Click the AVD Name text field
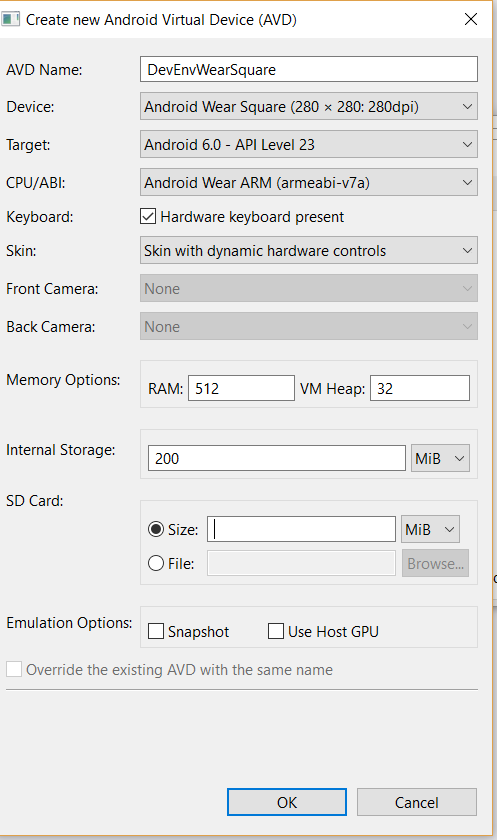This screenshot has width=497, height=840. coord(309,69)
